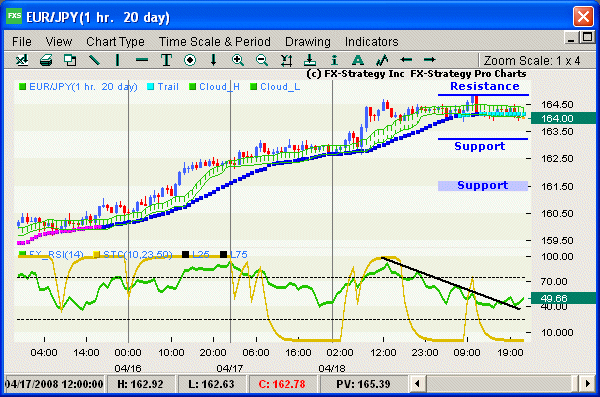Shift chart left with the left arrow icon
The height and width of the screenshot is (397, 600).
(406, 60)
